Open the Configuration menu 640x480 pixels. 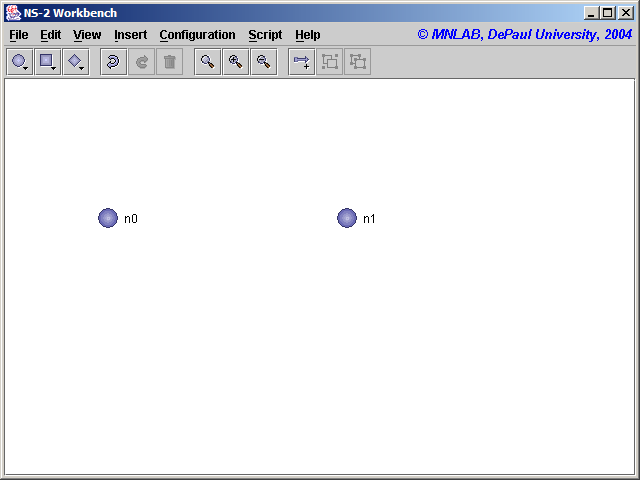click(x=198, y=35)
